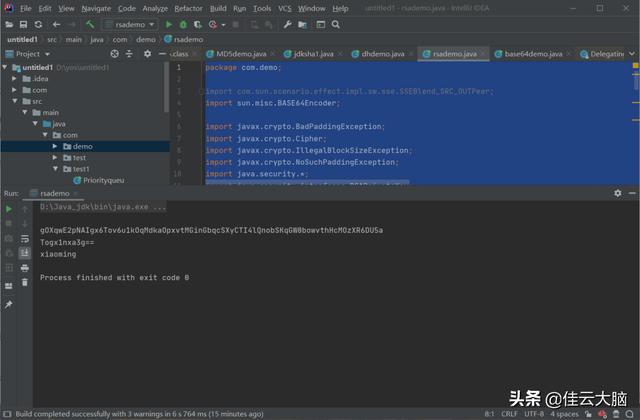
Task: Click the Project tree scrollbar
Action: (166, 87)
